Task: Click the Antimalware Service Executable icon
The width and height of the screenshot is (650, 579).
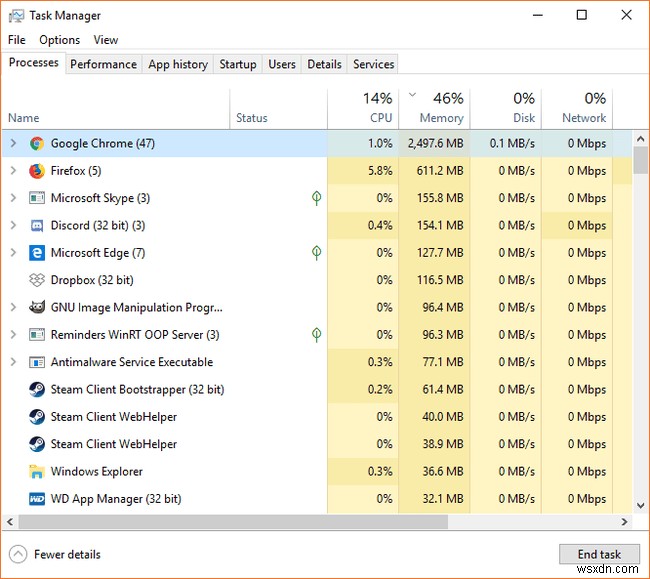Action: [x=37, y=362]
